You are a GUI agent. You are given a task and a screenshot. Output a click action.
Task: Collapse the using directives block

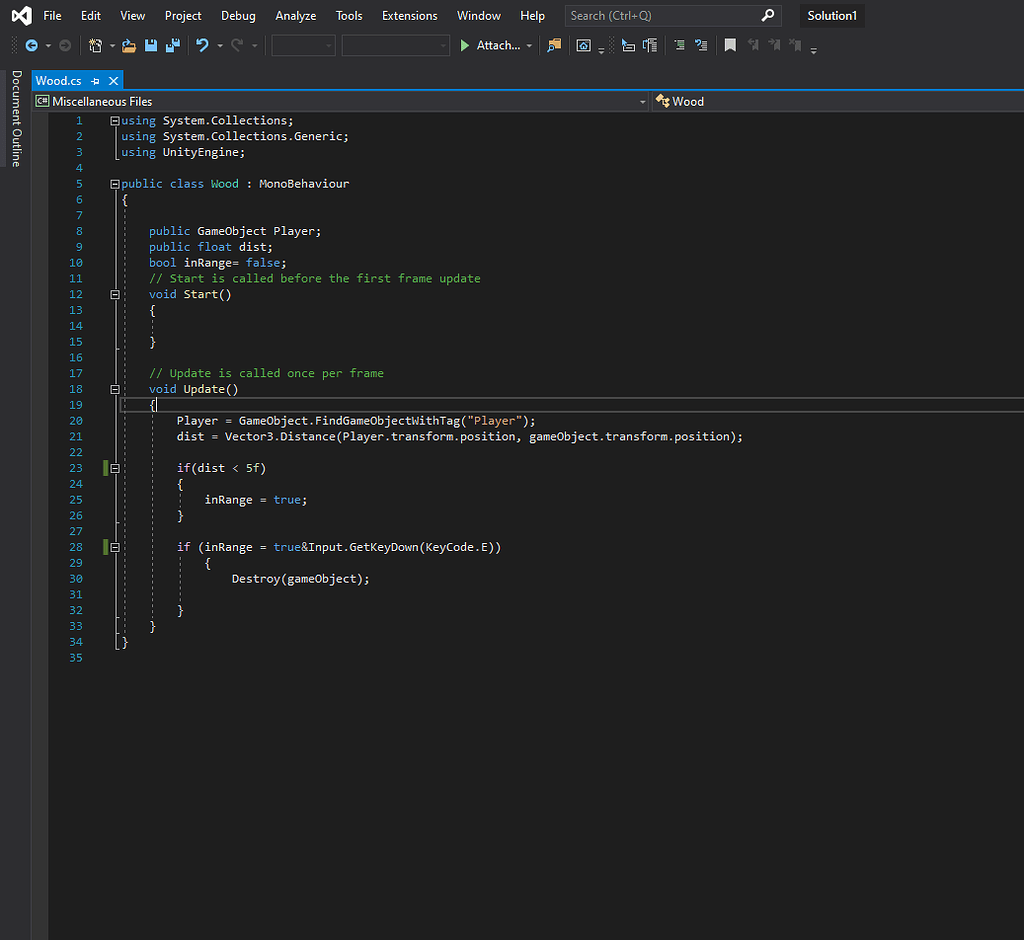coord(115,121)
